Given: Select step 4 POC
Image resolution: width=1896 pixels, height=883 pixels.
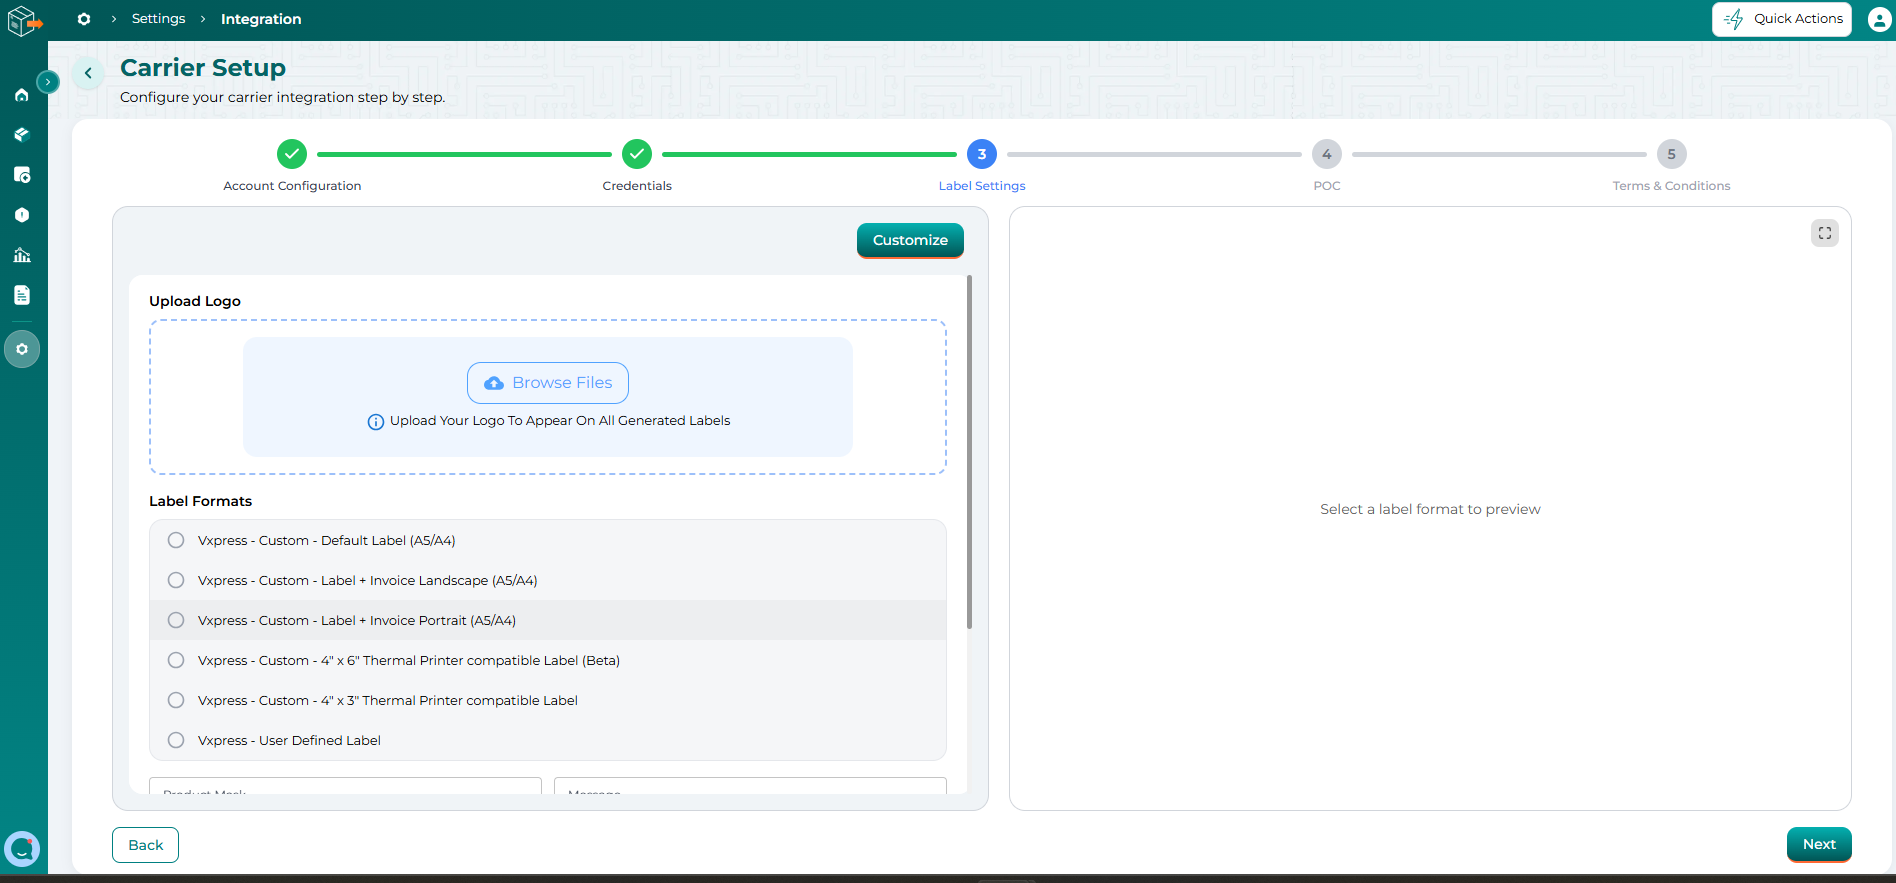Looking at the screenshot, I should (1327, 154).
